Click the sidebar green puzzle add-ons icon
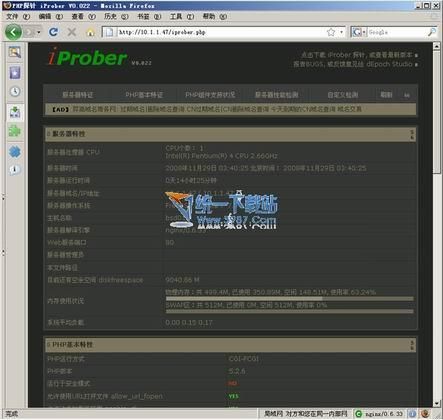443x420 pixels. coord(15,131)
